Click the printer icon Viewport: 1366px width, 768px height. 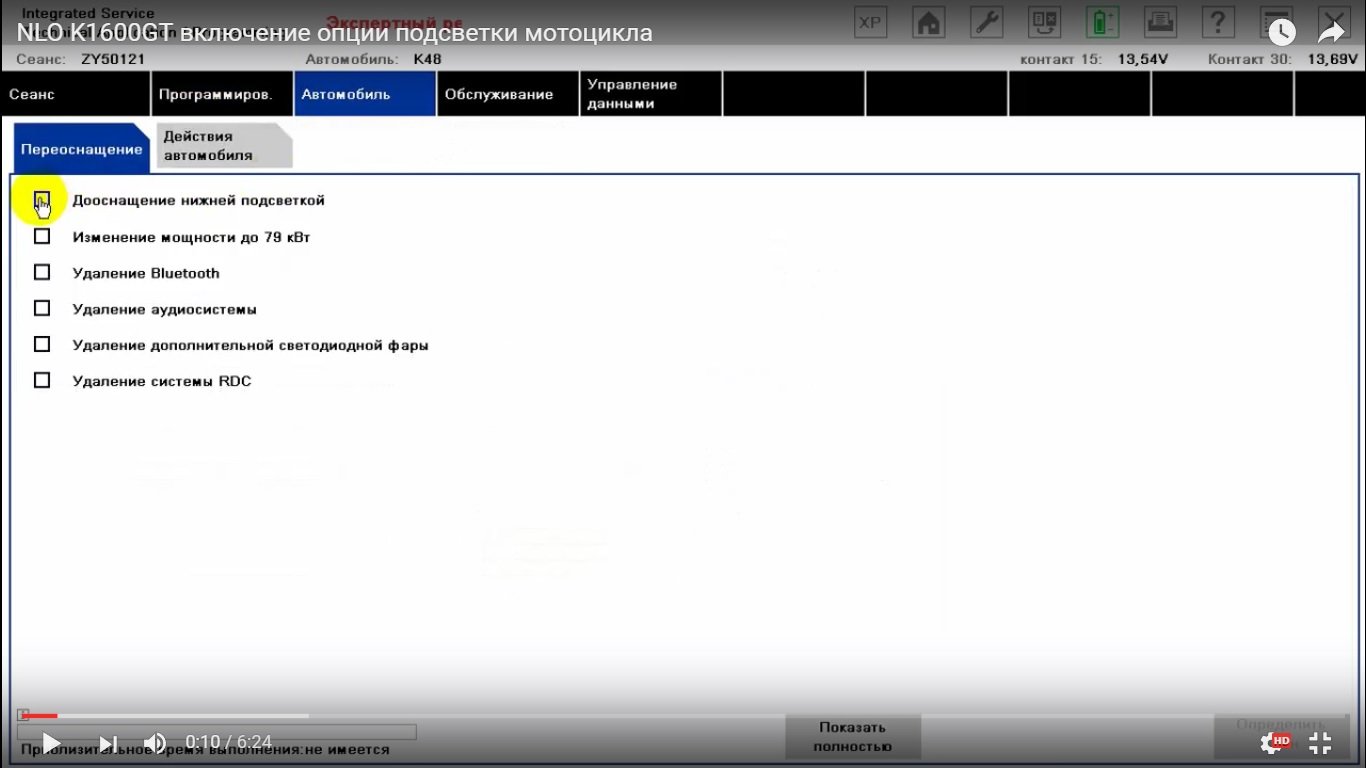[x=1160, y=24]
